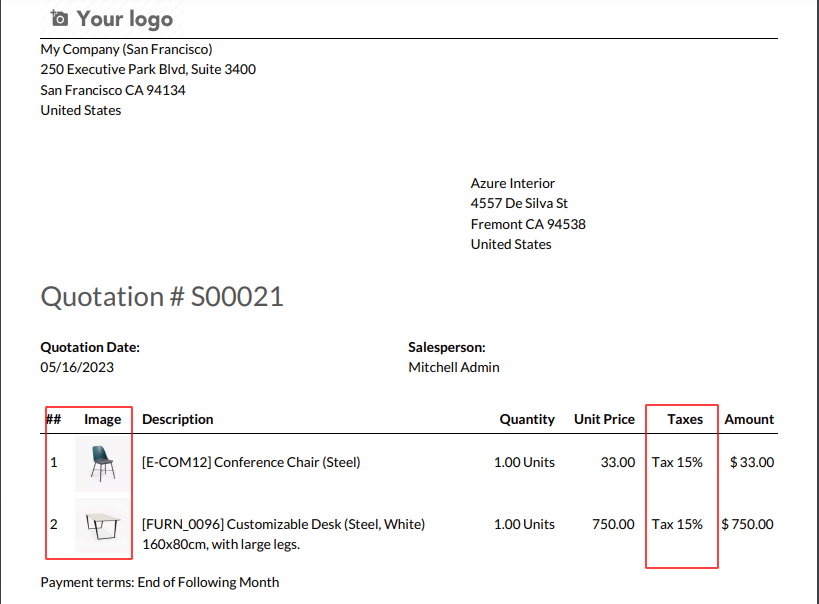Viewport: 819px width, 604px height.
Task: Click the Amount column header
Action: [749, 420]
